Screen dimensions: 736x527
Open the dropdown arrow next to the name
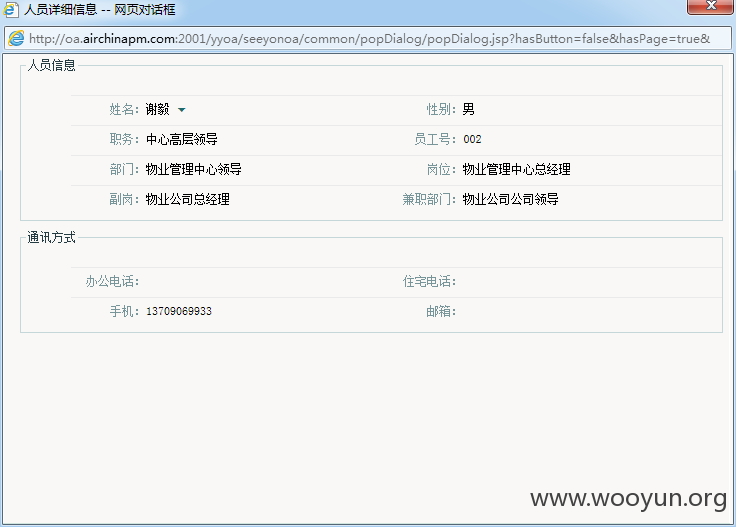click(182, 110)
